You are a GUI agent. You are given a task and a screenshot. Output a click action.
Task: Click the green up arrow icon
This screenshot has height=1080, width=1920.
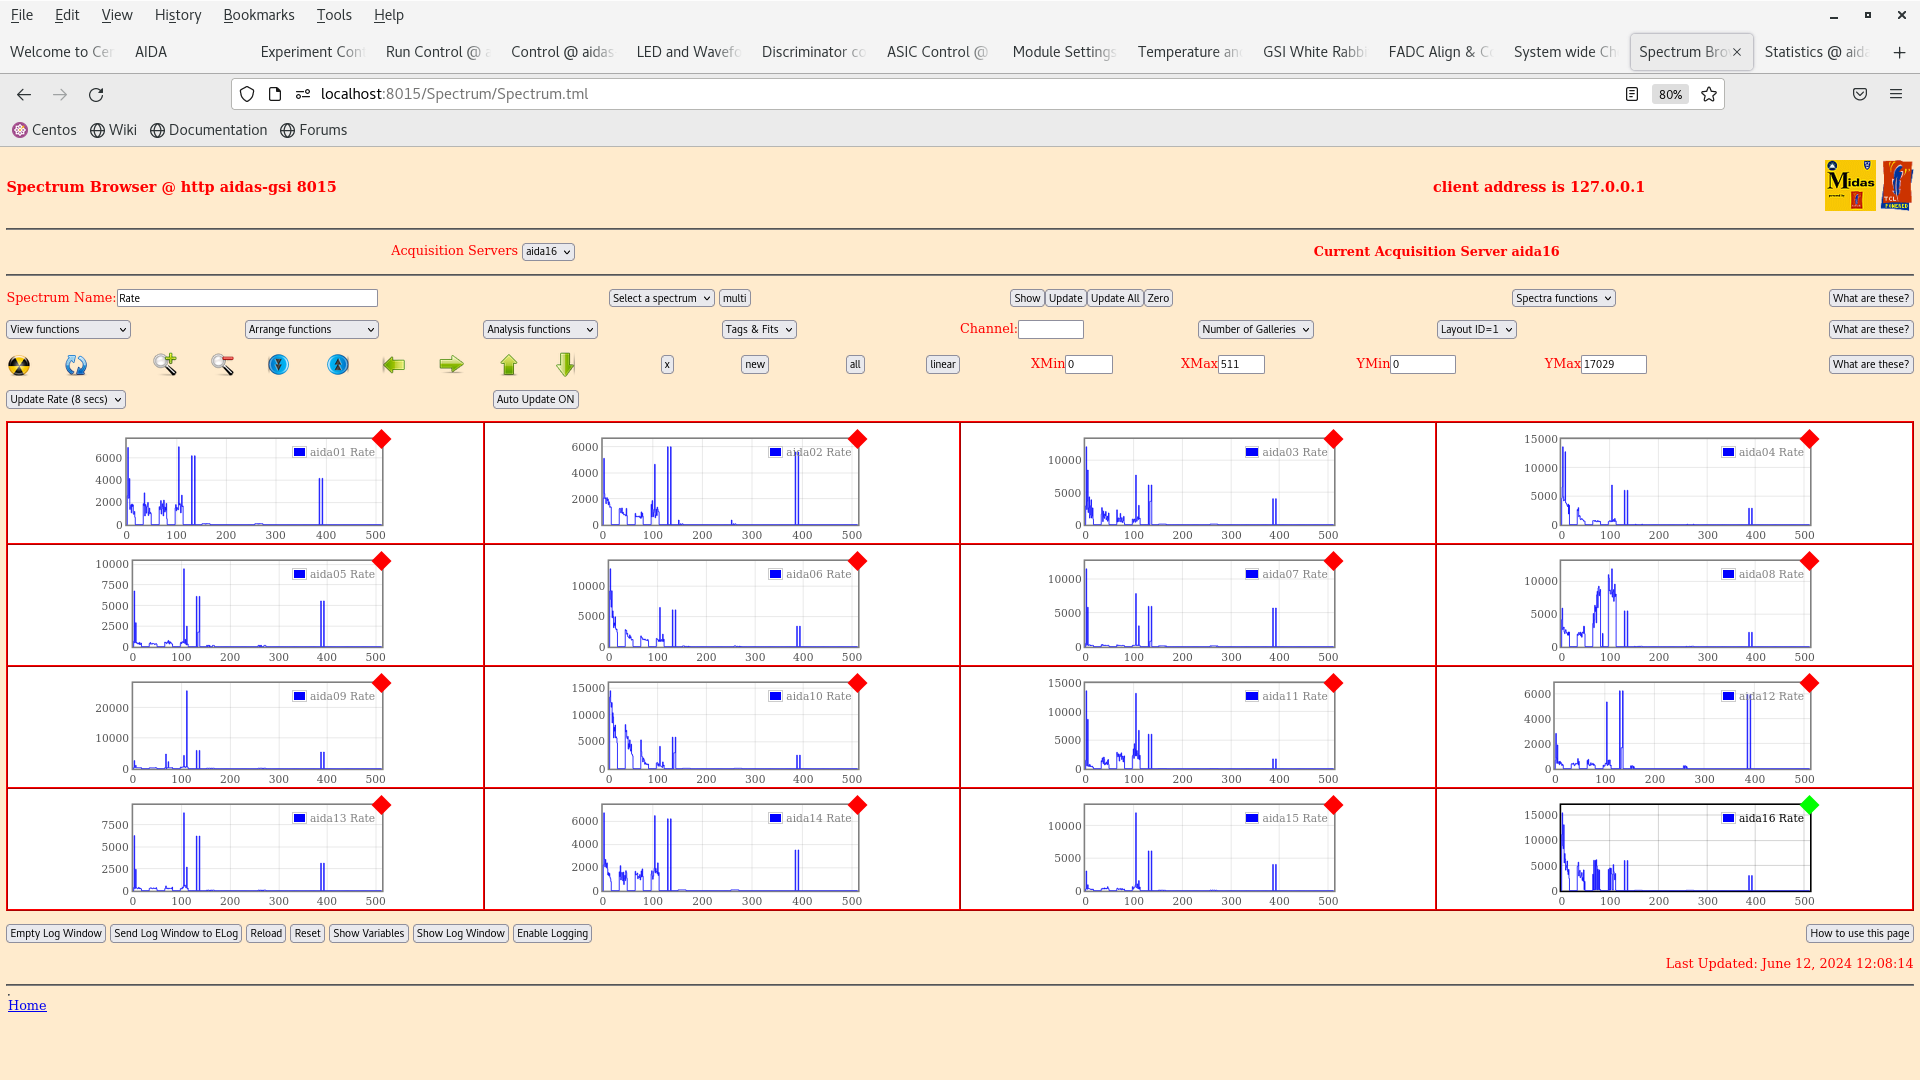[x=509, y=365]
